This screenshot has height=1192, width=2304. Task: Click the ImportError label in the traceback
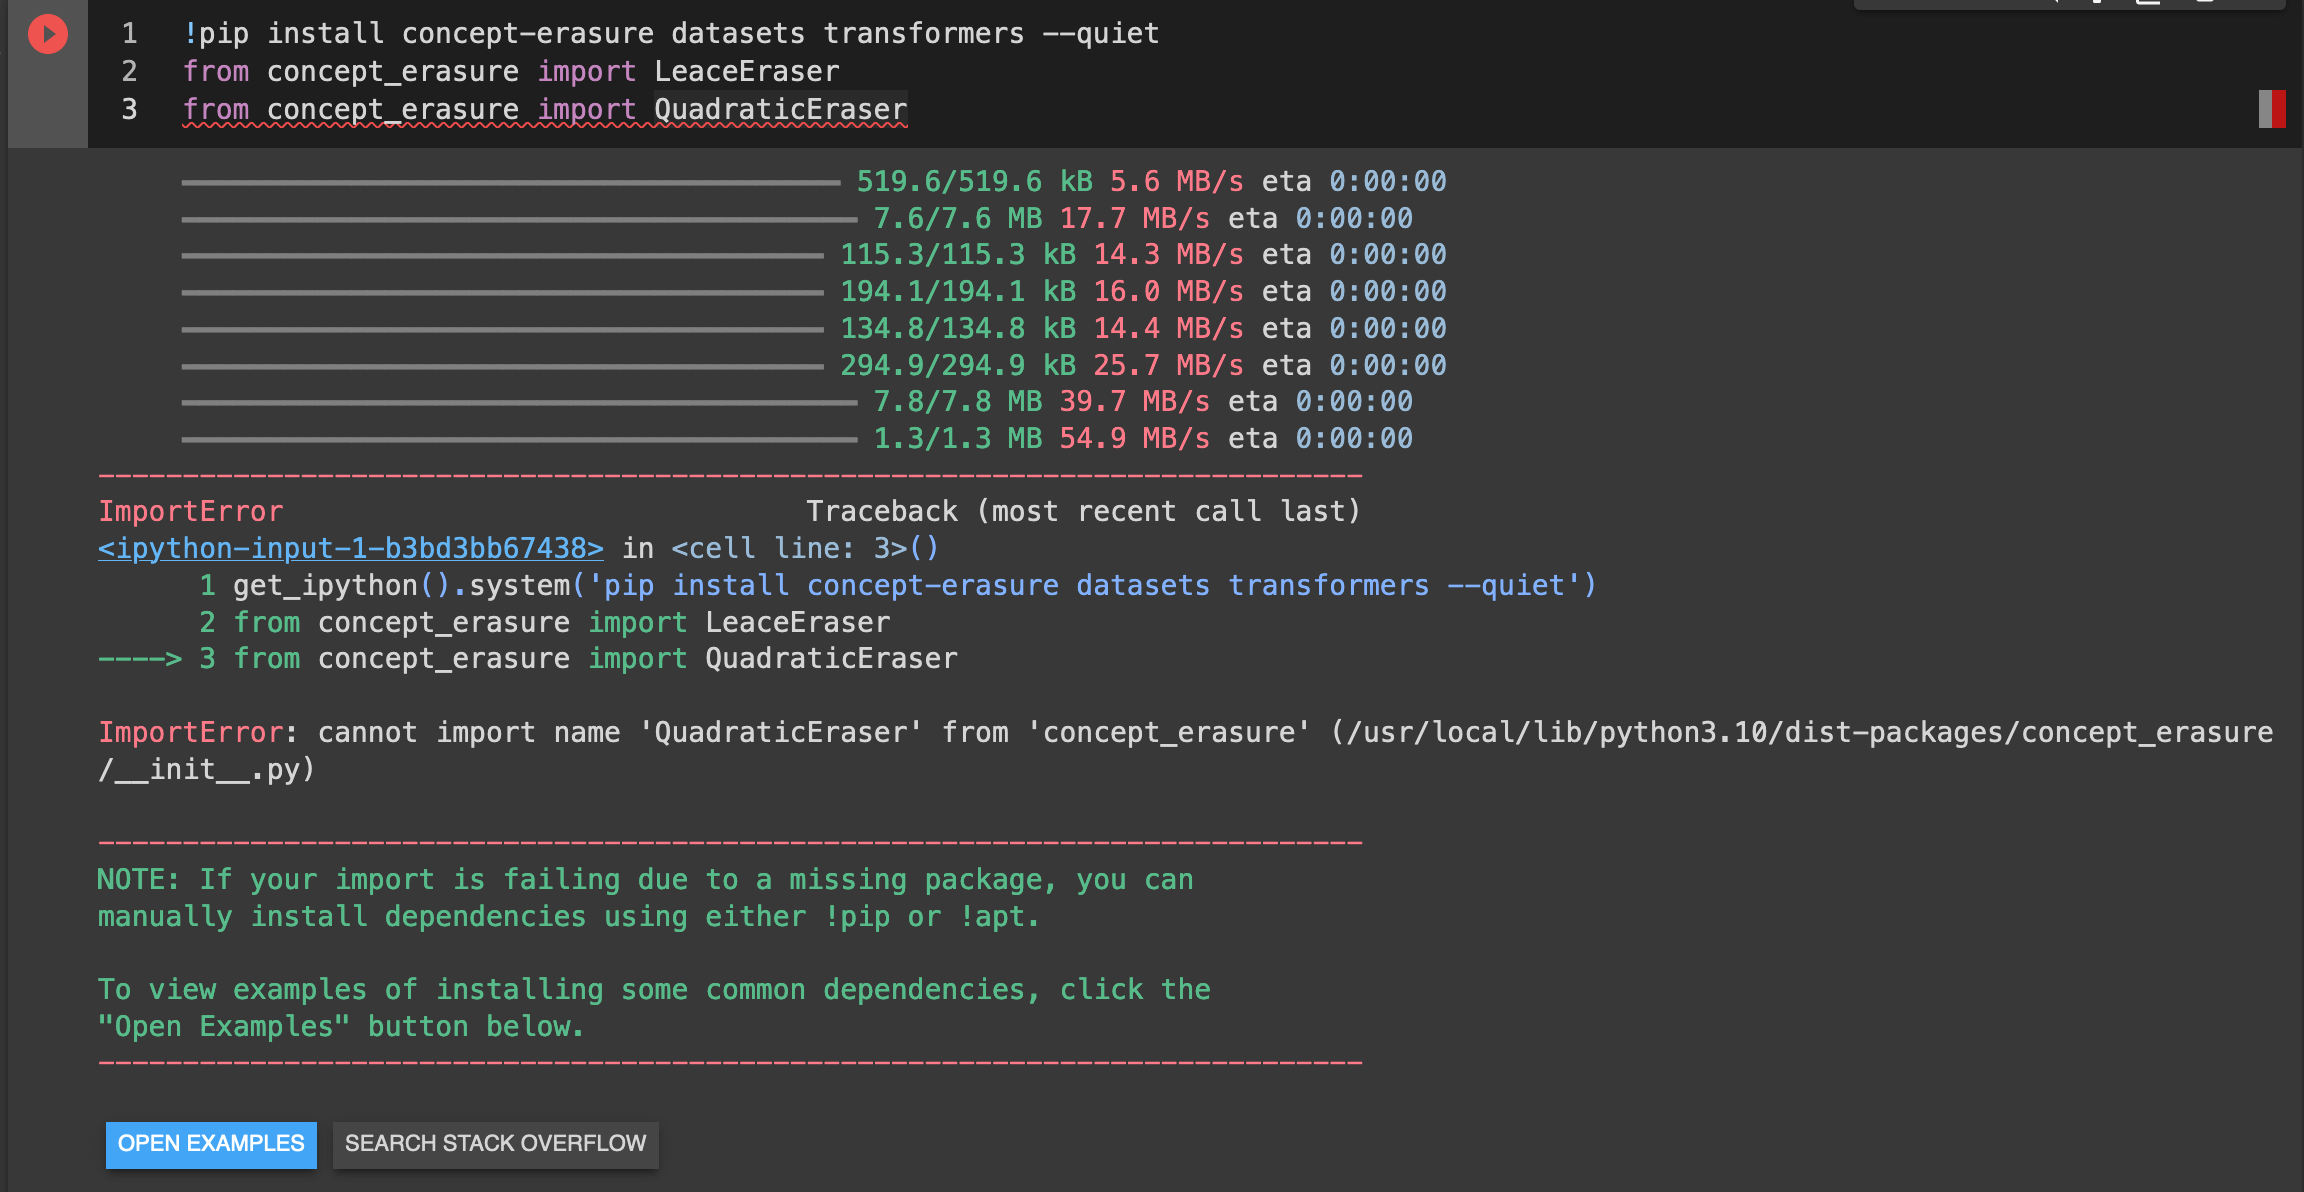point(190,511)
